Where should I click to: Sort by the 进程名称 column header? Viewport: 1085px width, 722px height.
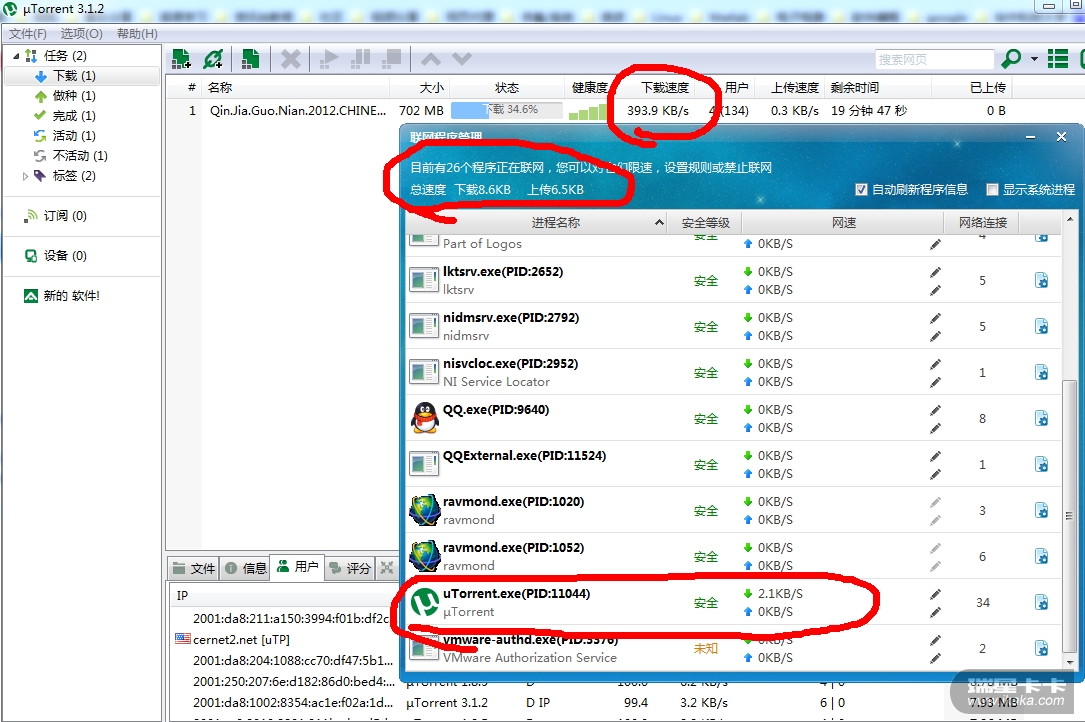point(555,223)
